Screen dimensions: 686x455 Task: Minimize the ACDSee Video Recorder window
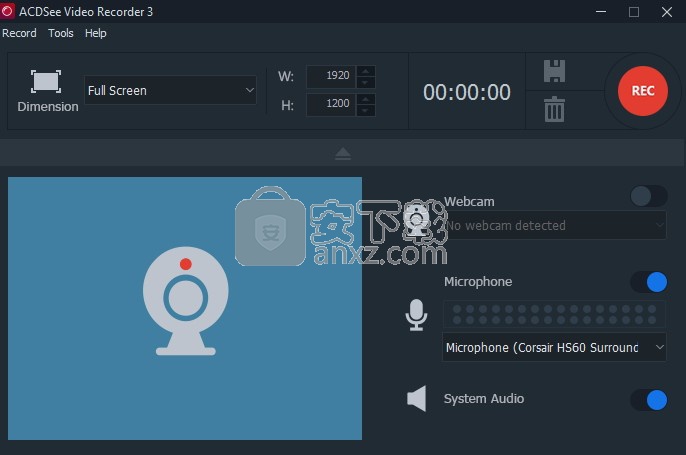[x=601, y=12]
